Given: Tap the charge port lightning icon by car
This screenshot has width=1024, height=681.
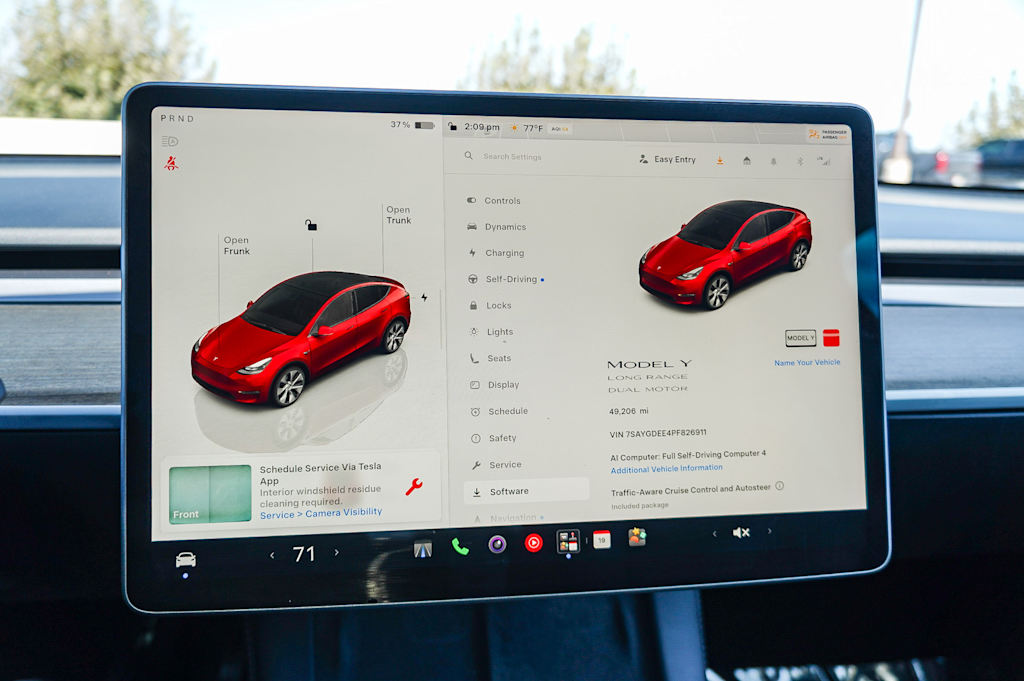Looking at the screenshot, I should point(424,298).
